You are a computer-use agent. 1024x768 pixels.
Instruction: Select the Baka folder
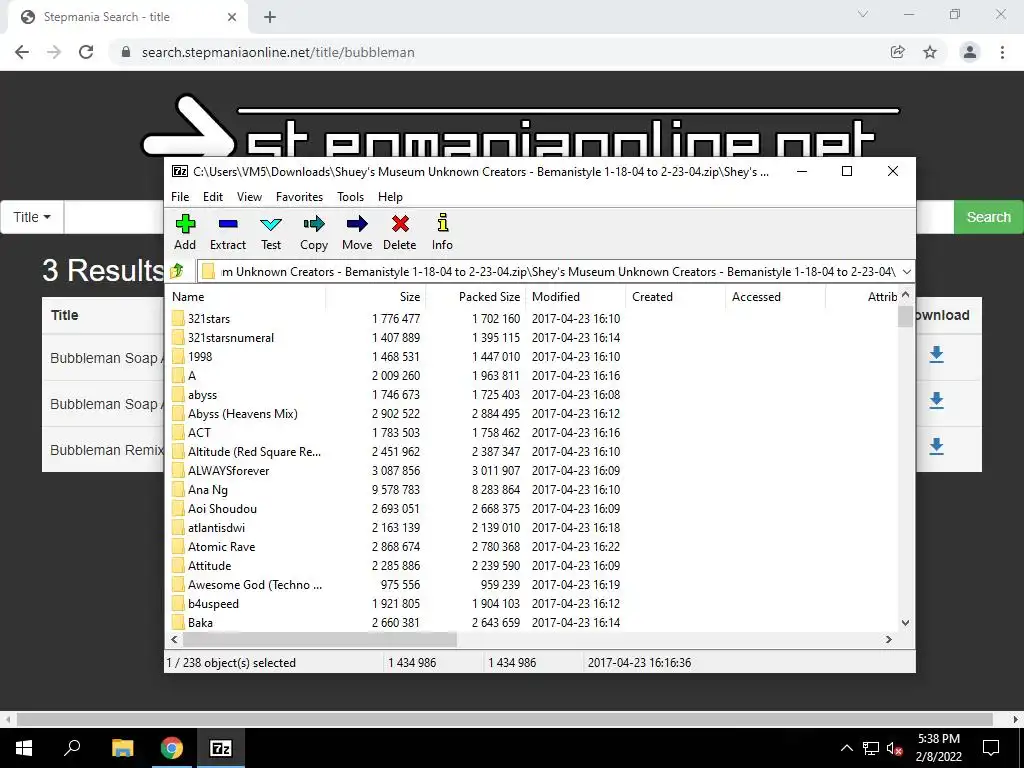(x=200, y=623)
